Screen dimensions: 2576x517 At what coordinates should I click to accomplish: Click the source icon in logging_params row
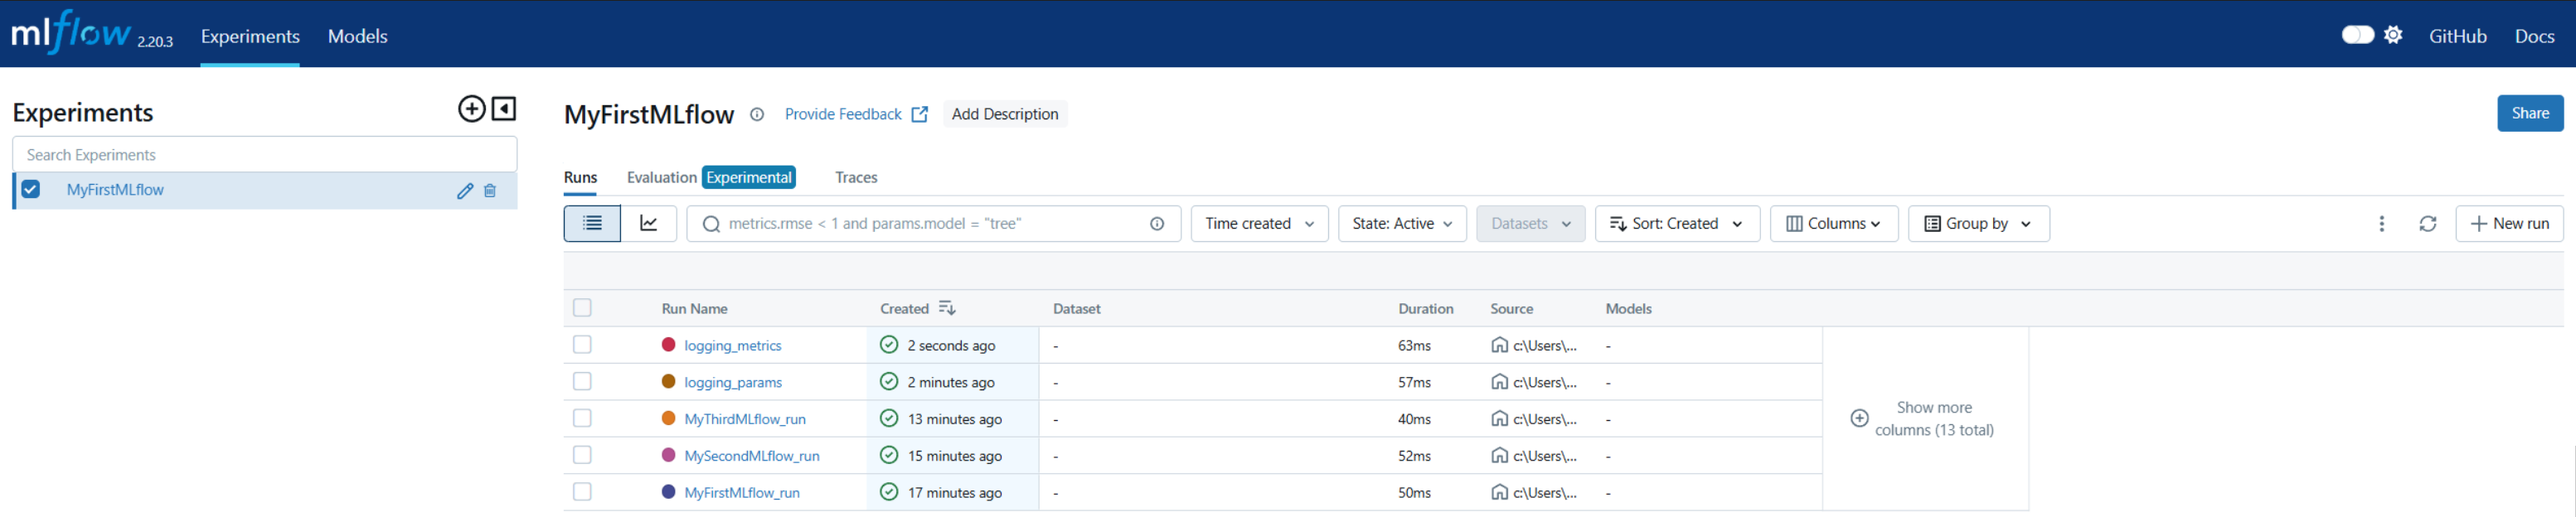tap(1499, 382)
